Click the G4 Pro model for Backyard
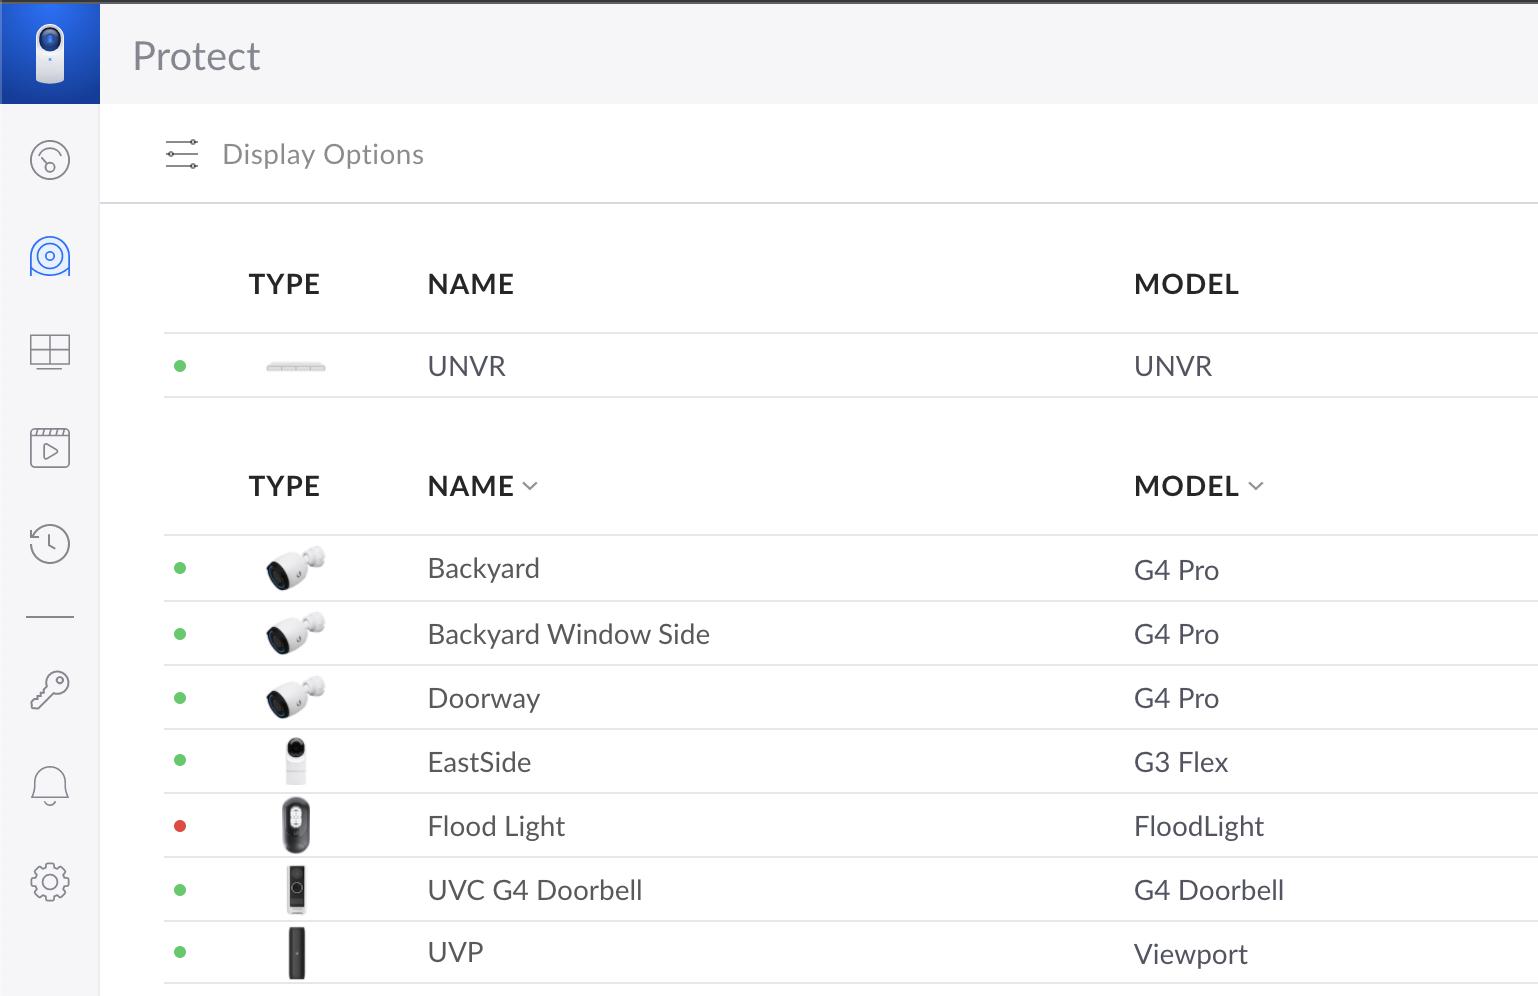 tap(1176, 570)
